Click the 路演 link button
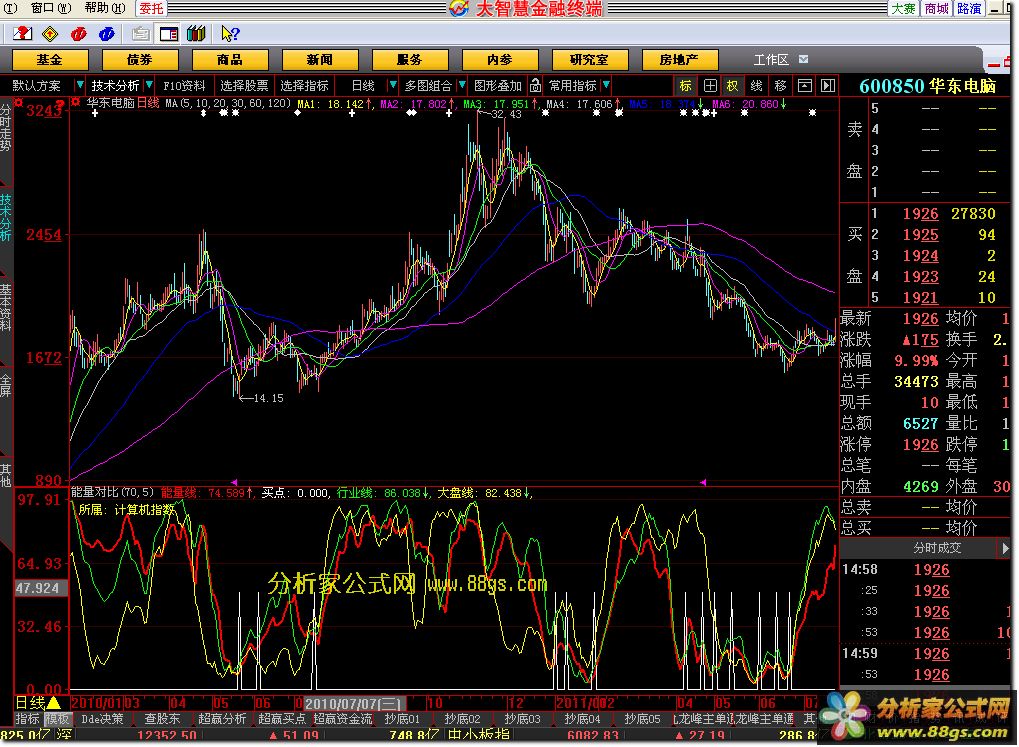This screenshot has height=747, width=1019. [969, 8]
